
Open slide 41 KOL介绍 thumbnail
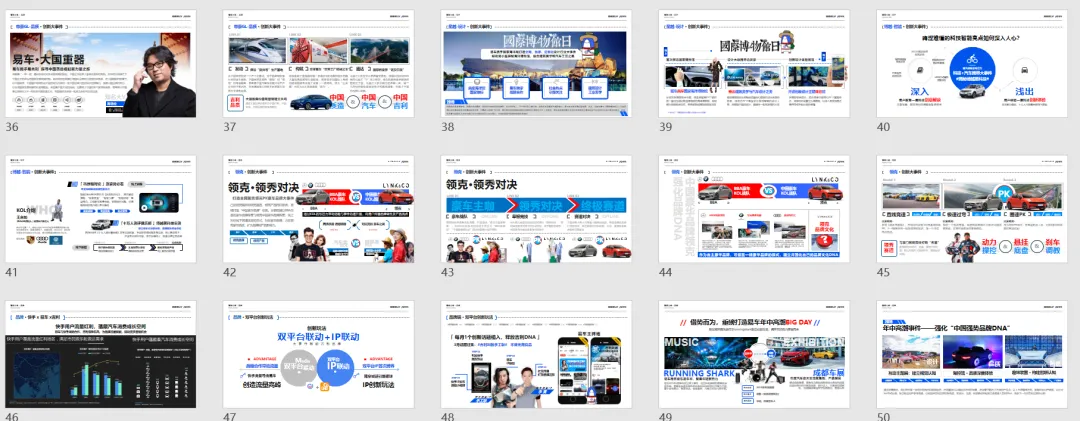101,209
